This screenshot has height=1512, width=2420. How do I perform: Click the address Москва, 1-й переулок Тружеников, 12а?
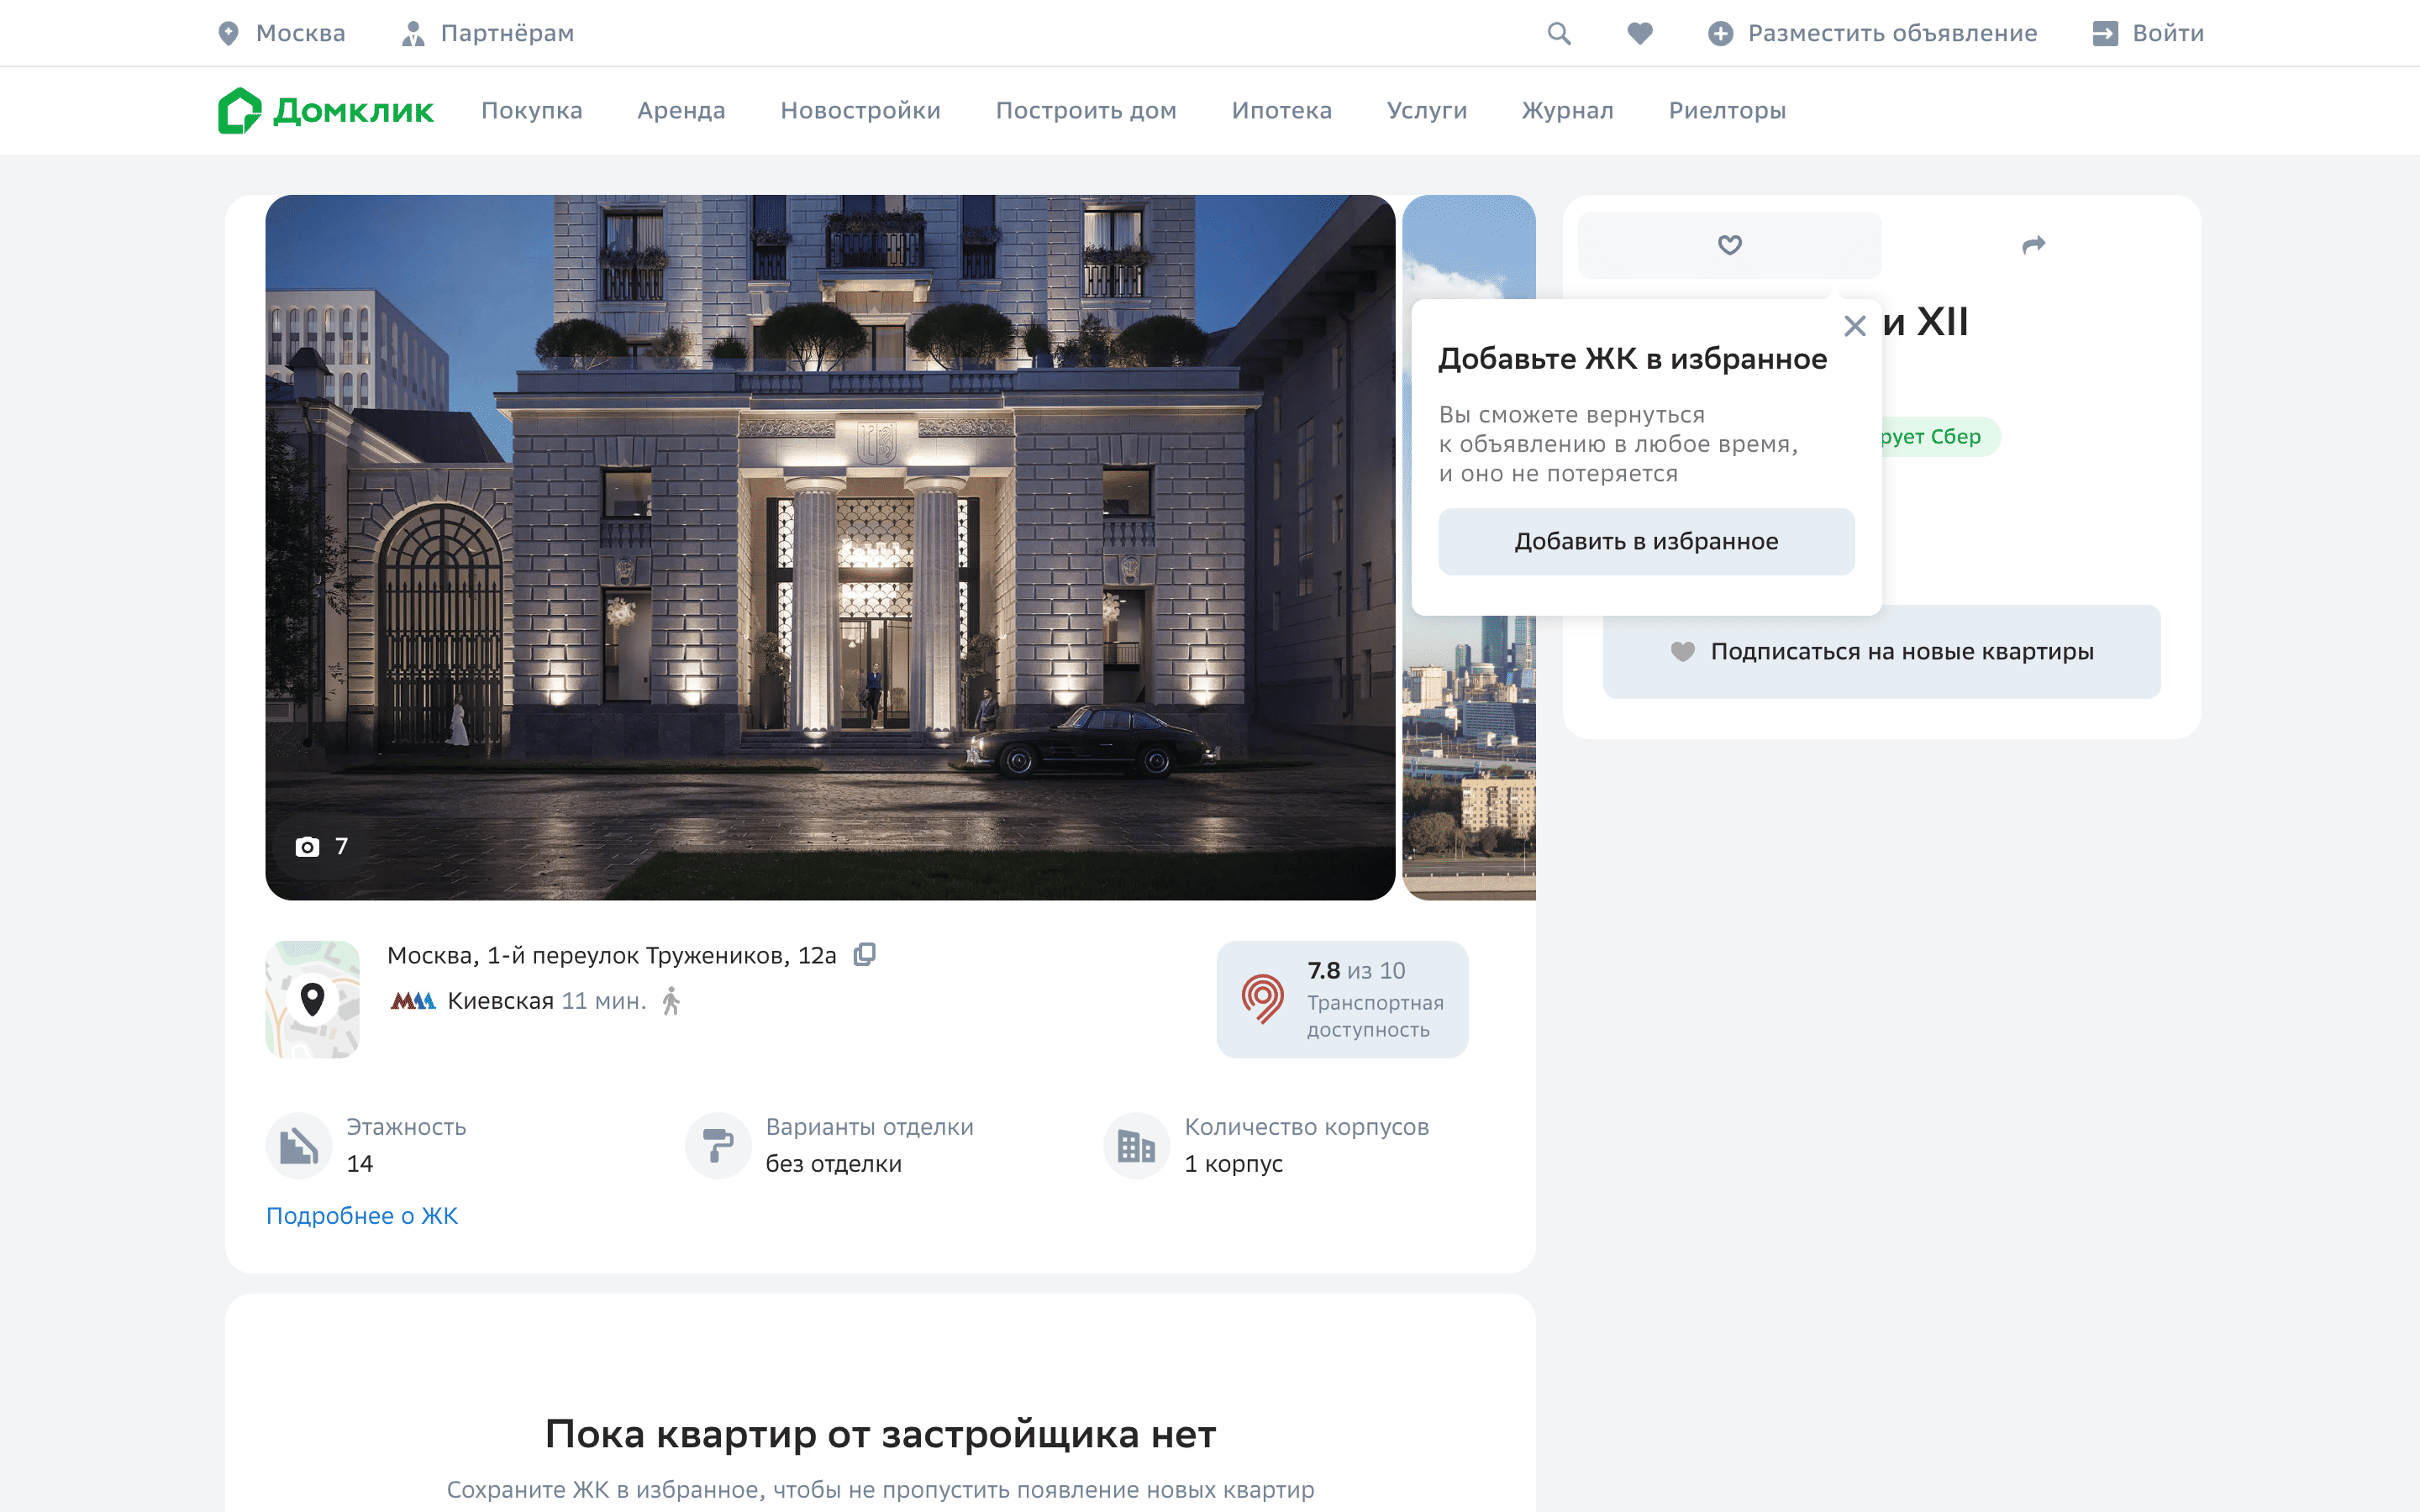(x=611, y=955)
